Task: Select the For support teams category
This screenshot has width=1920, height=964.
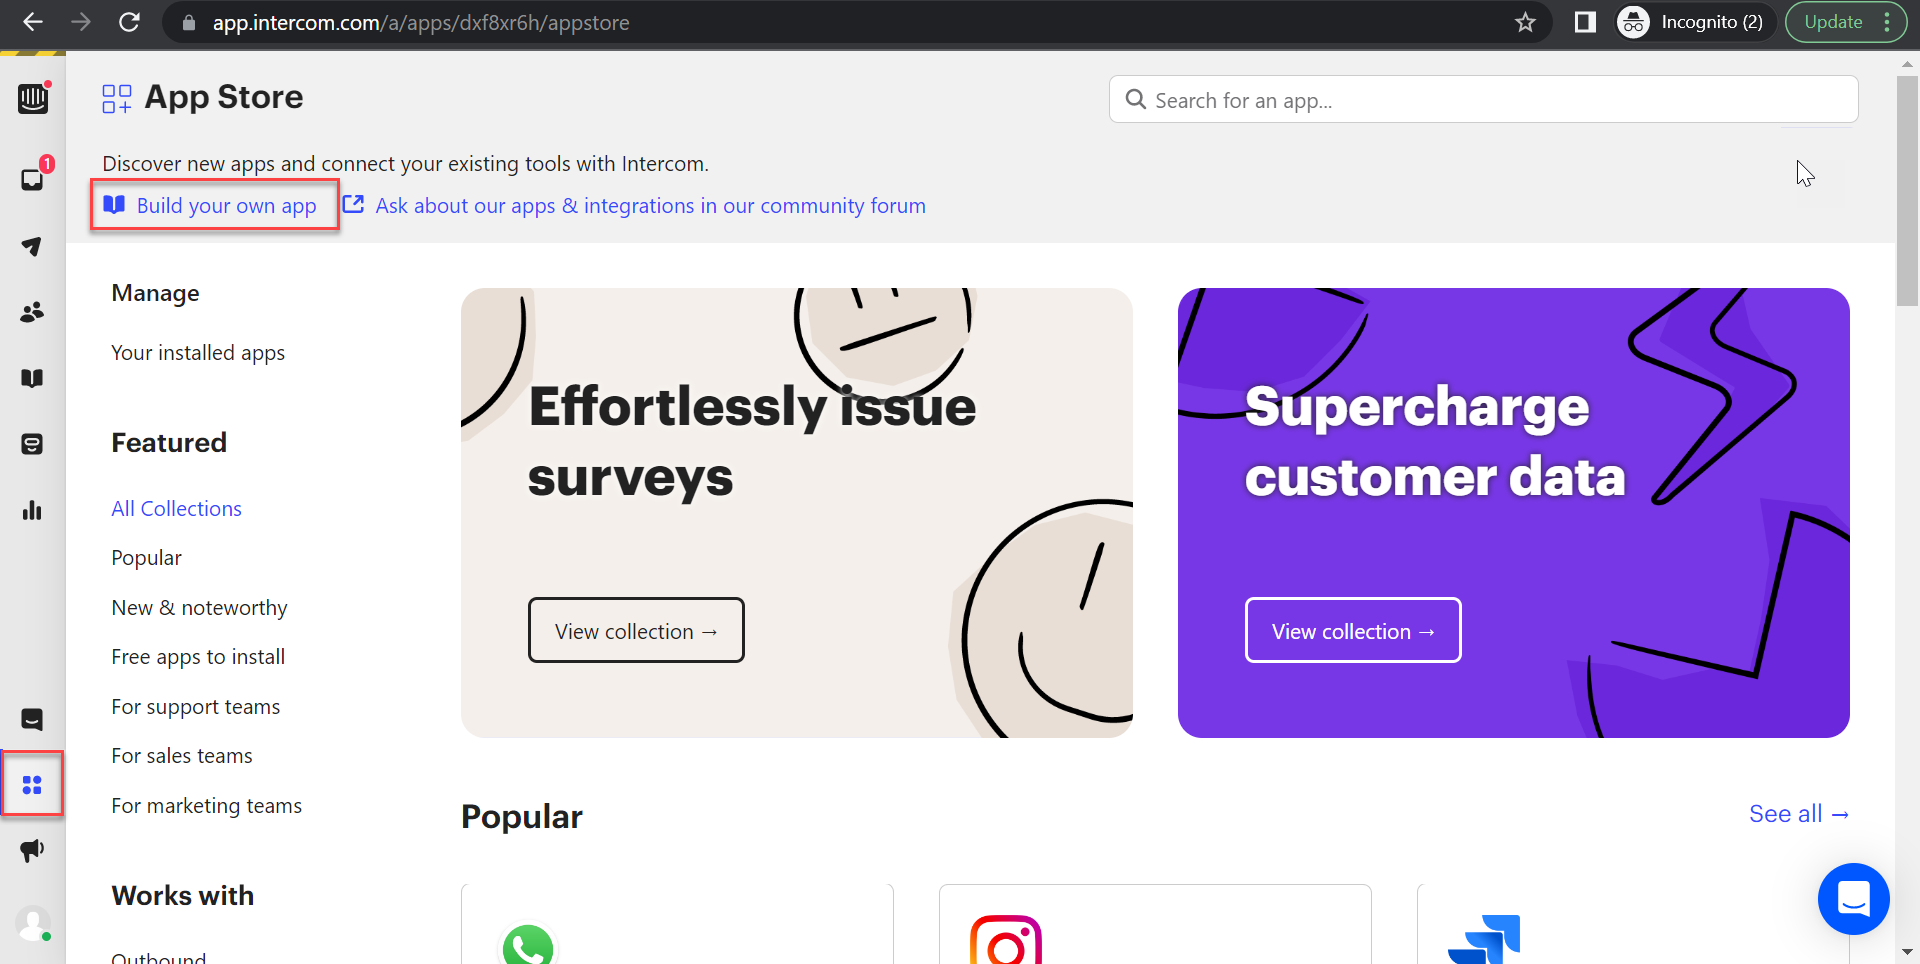Action: point(196,706)
